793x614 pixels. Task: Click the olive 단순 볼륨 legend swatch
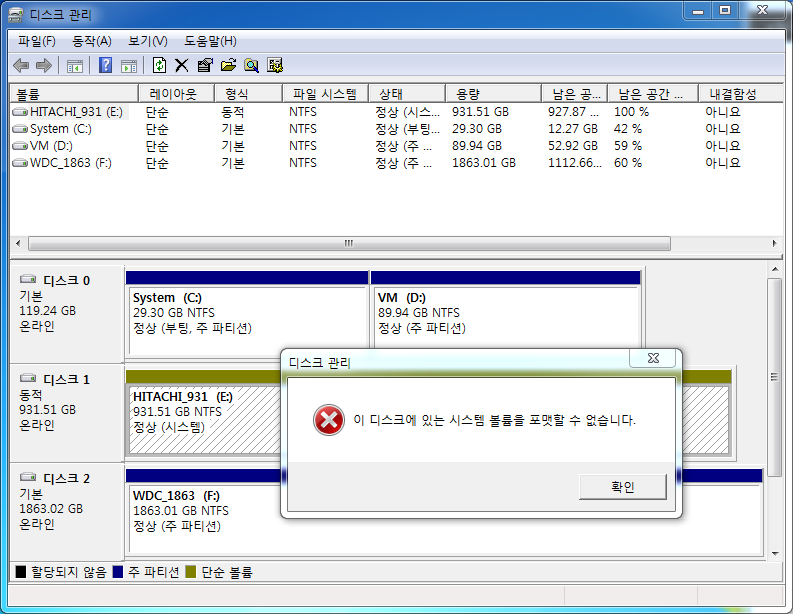190,573
